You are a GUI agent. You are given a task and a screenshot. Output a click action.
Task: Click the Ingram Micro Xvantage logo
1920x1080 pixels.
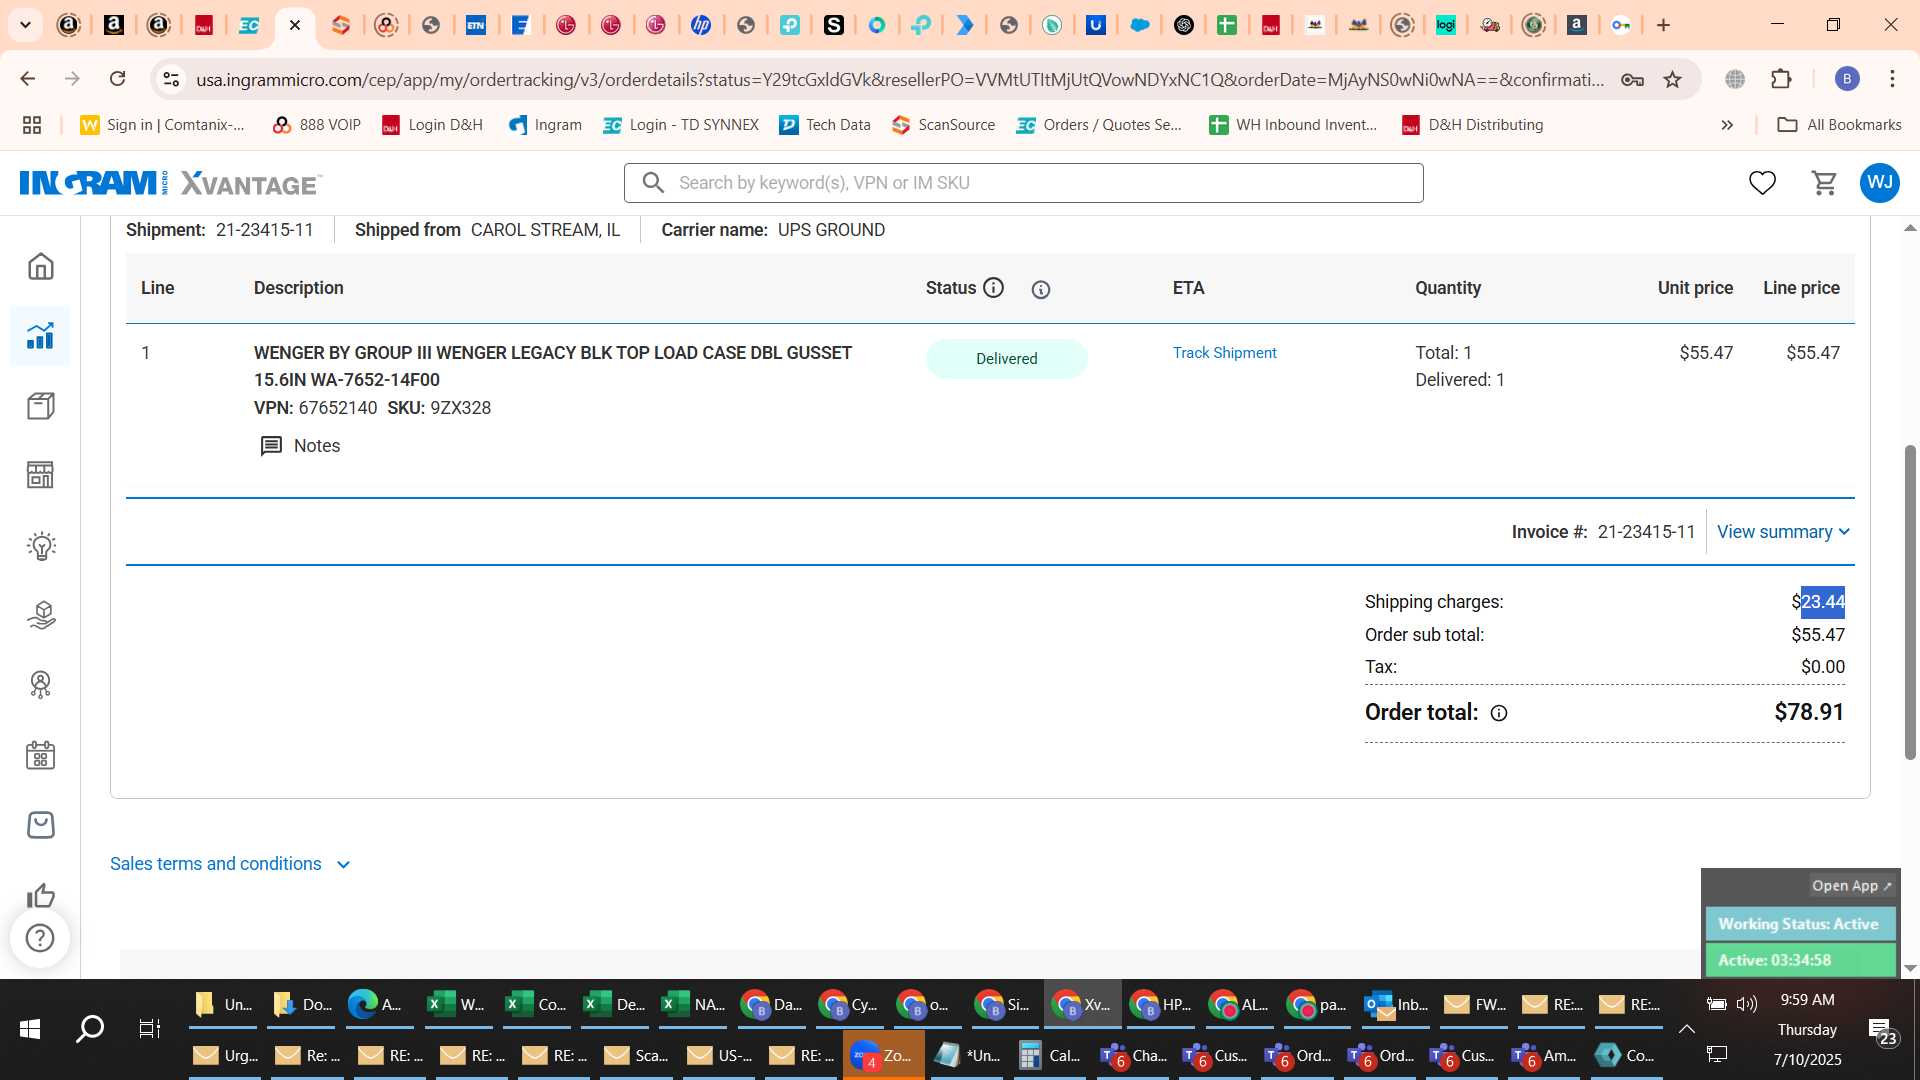point(170,183)
